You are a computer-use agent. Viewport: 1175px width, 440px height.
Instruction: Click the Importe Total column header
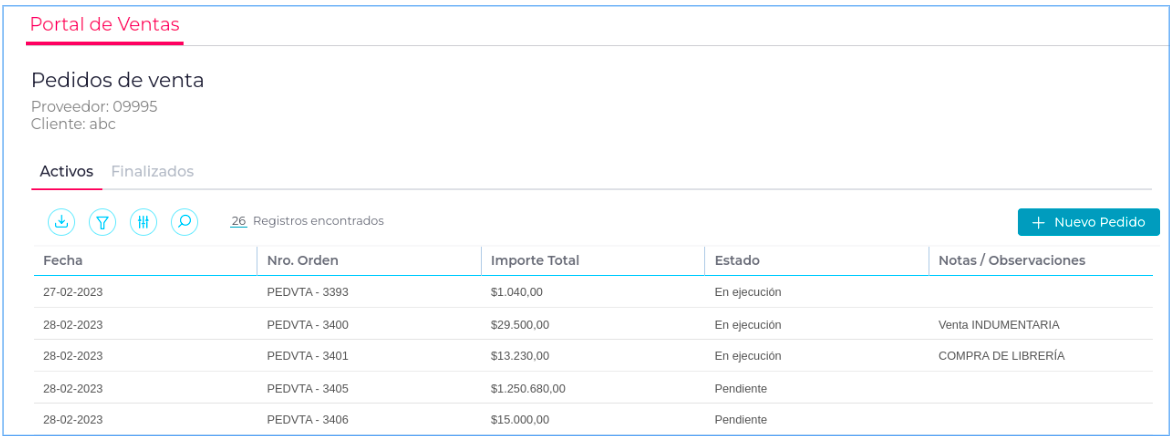(535, 261)
